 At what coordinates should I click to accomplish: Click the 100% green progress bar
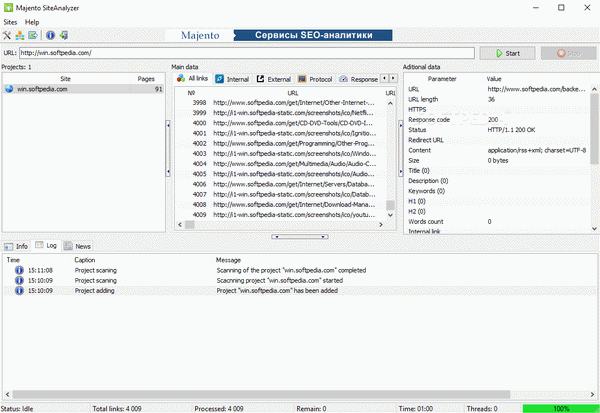click(561, 409)
